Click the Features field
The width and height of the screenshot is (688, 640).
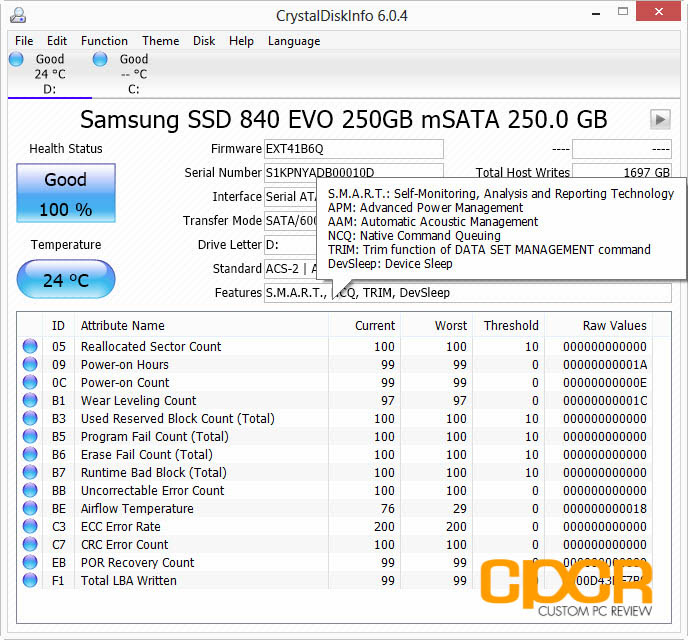pos(467,293)
